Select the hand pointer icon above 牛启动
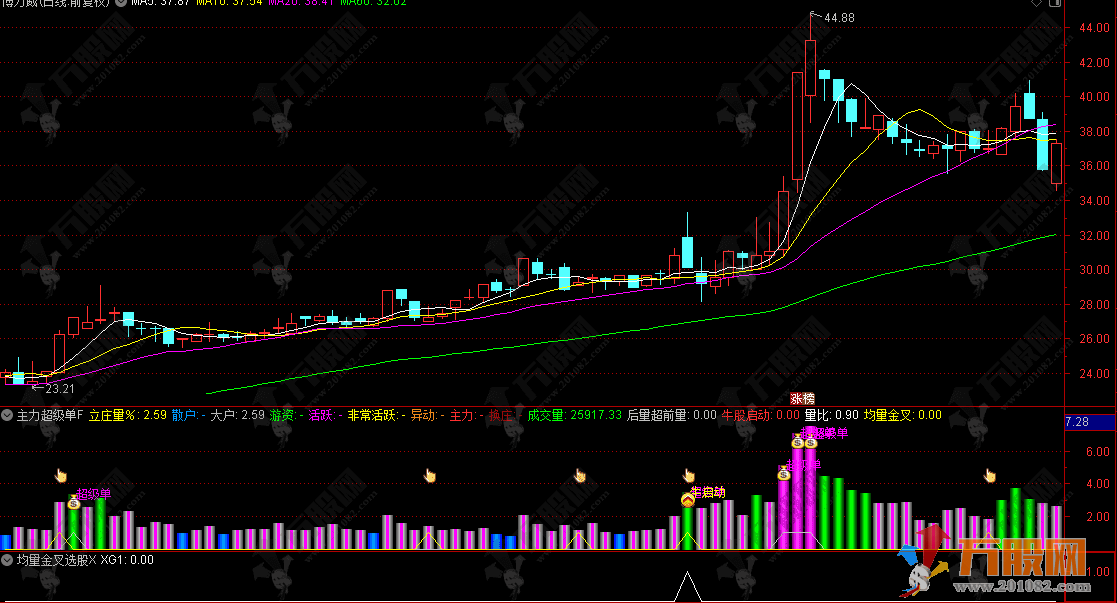The height and width of the screenshot is (603, 1117). (688, 475)
